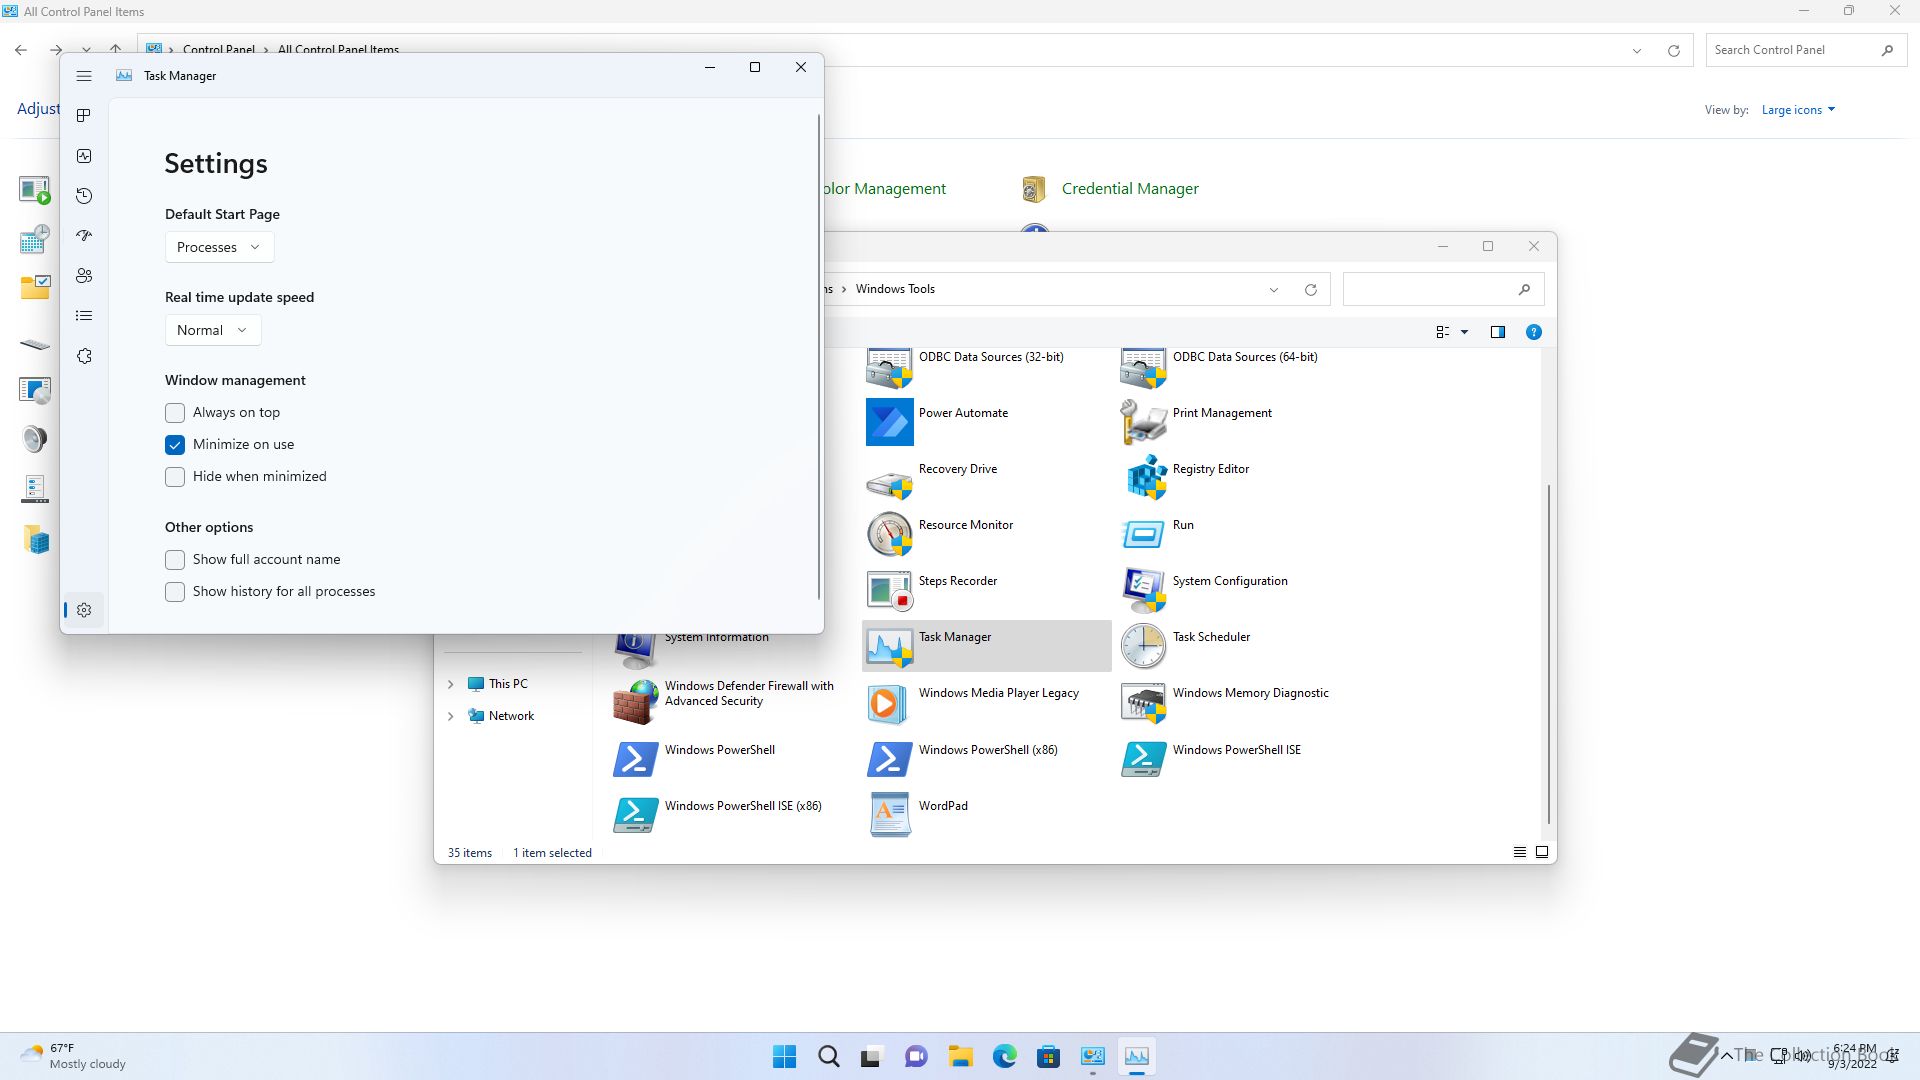Viewport: 1920px width, 1080px height.
Task: Open recent locations chevron in Control Panel
Action: pos(87,50)
